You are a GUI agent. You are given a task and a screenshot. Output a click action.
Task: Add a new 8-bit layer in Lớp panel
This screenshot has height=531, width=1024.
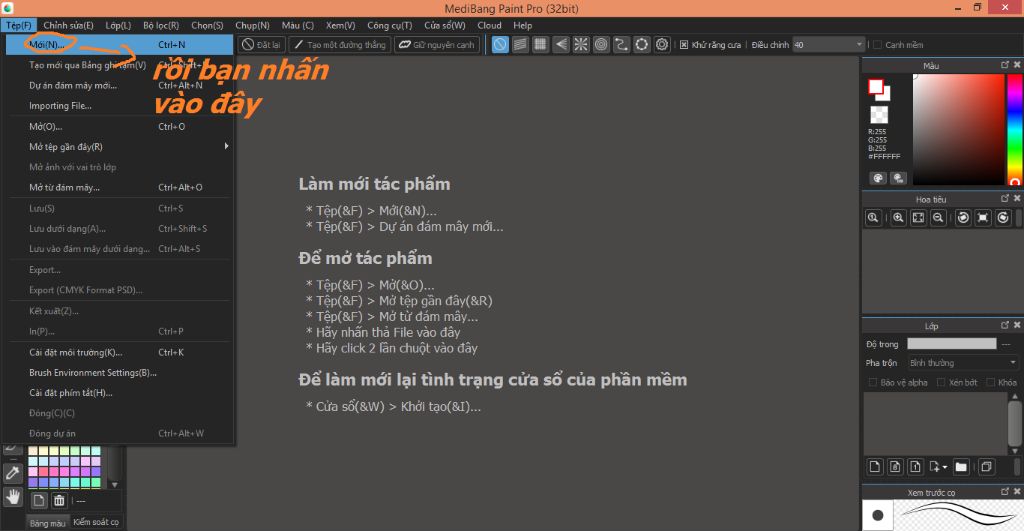(895, 466)
